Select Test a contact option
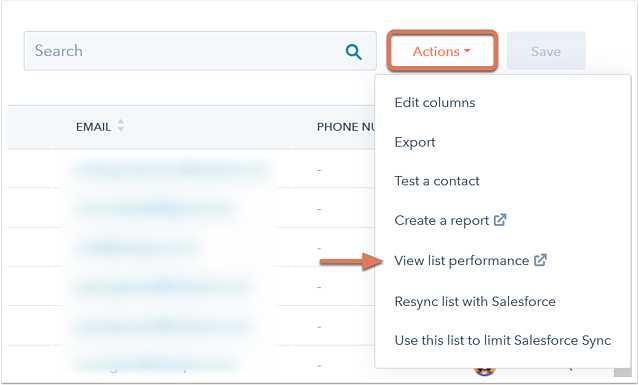This screenshot has height=385, width=639. click(x=437, y=181)
